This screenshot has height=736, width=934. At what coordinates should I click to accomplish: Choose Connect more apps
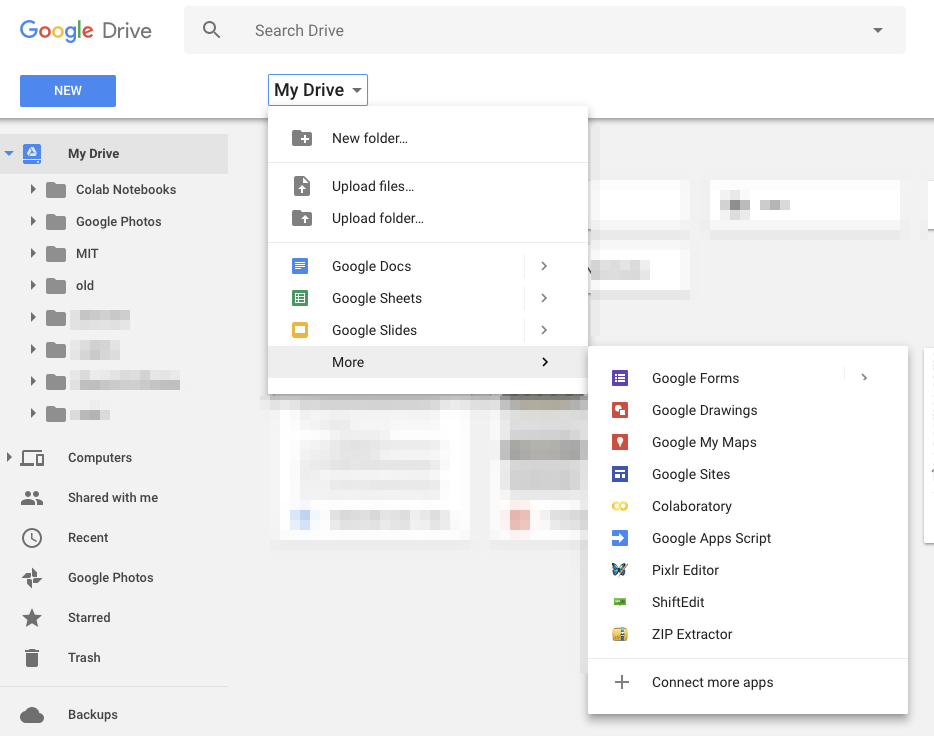748,682
